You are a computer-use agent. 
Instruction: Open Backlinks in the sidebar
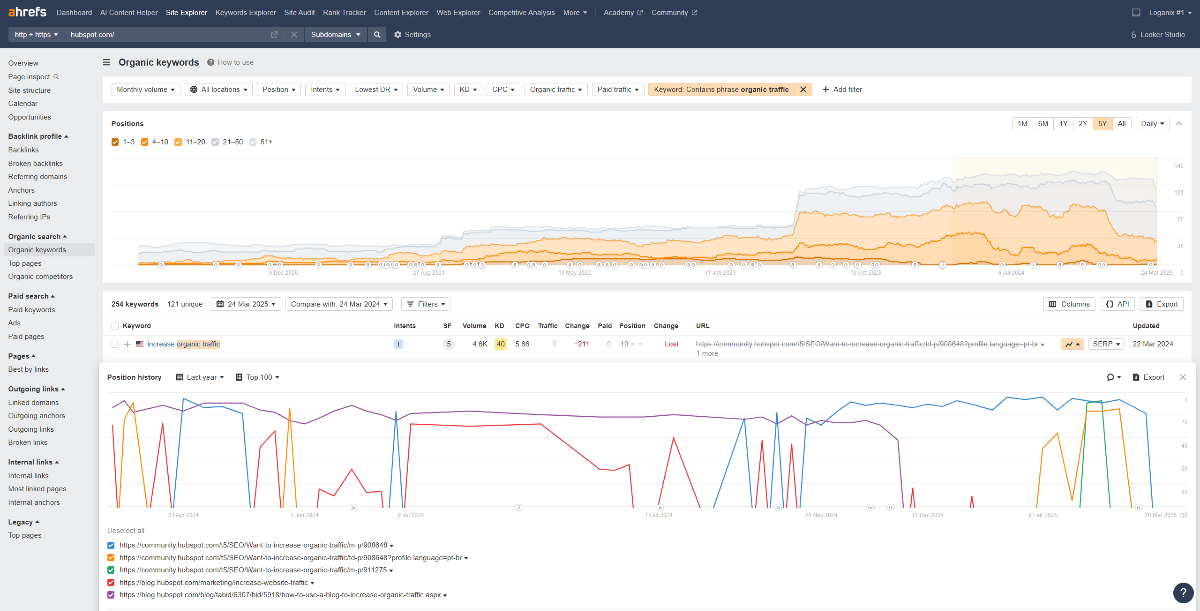(23, 149)
